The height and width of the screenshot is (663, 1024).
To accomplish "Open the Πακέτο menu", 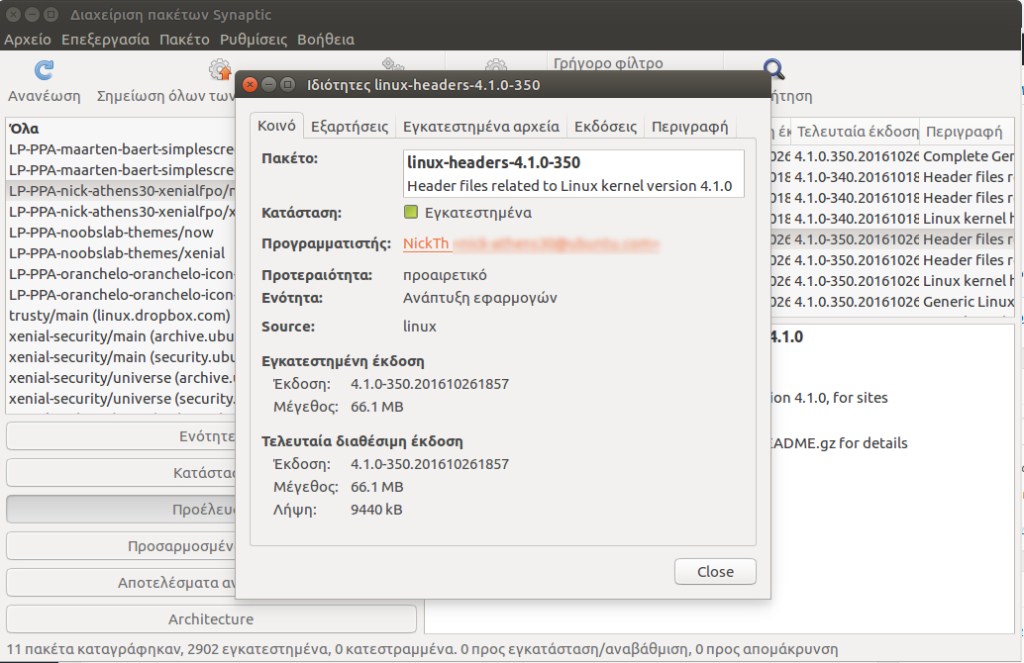I will coord(186,39).
